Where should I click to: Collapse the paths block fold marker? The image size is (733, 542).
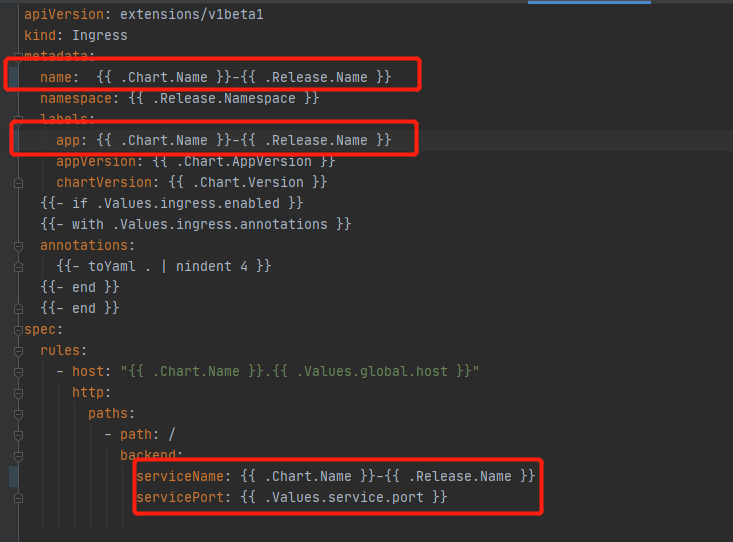click(17, 414)
